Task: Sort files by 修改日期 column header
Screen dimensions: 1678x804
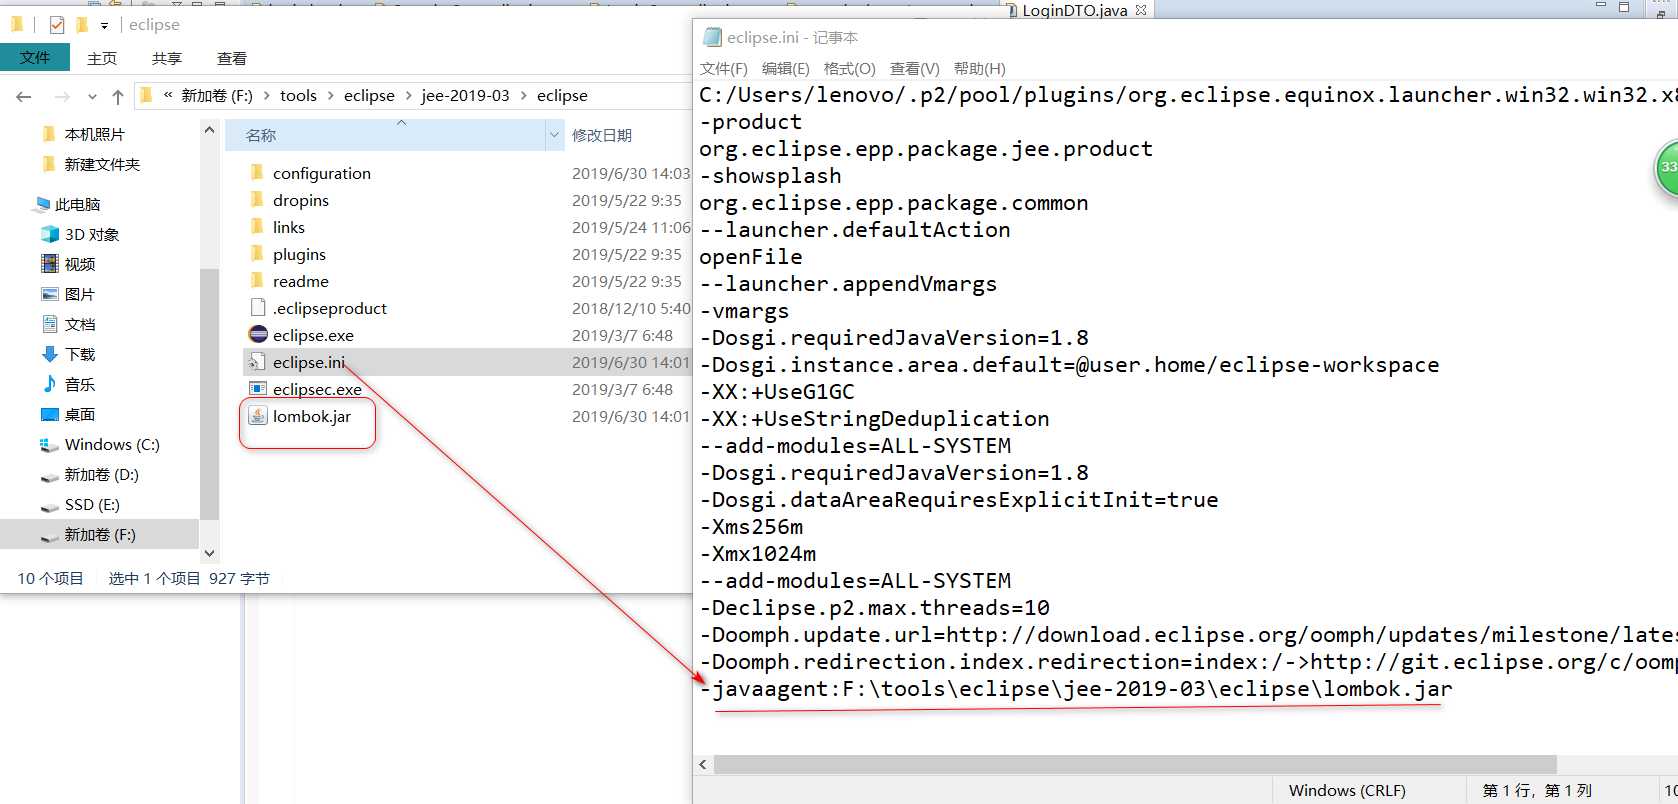Action: [x=602, y=135]
